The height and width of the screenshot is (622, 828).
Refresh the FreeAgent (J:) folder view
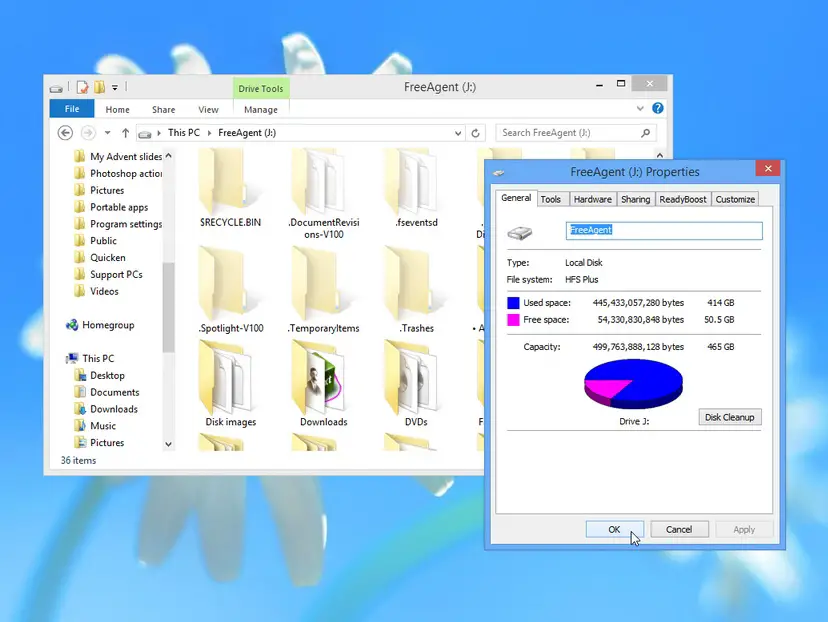[x=475, y=133]
